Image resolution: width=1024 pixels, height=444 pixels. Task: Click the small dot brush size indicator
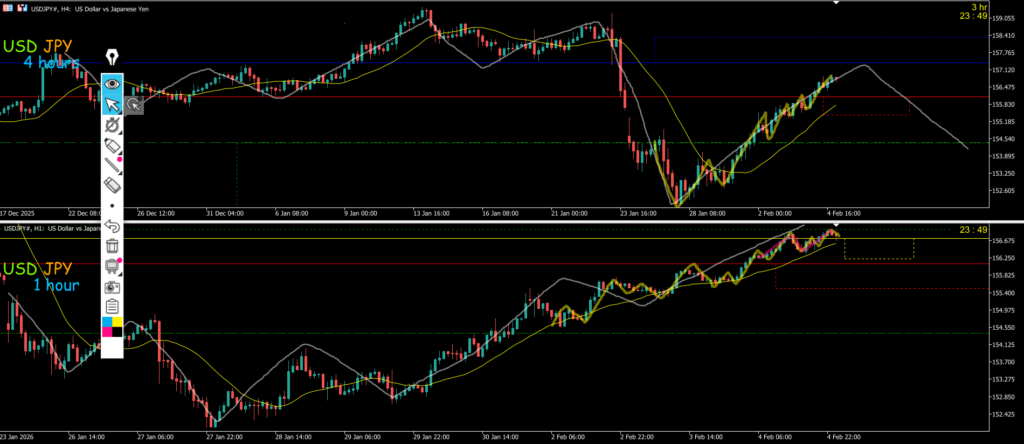[x=112, y=206]
